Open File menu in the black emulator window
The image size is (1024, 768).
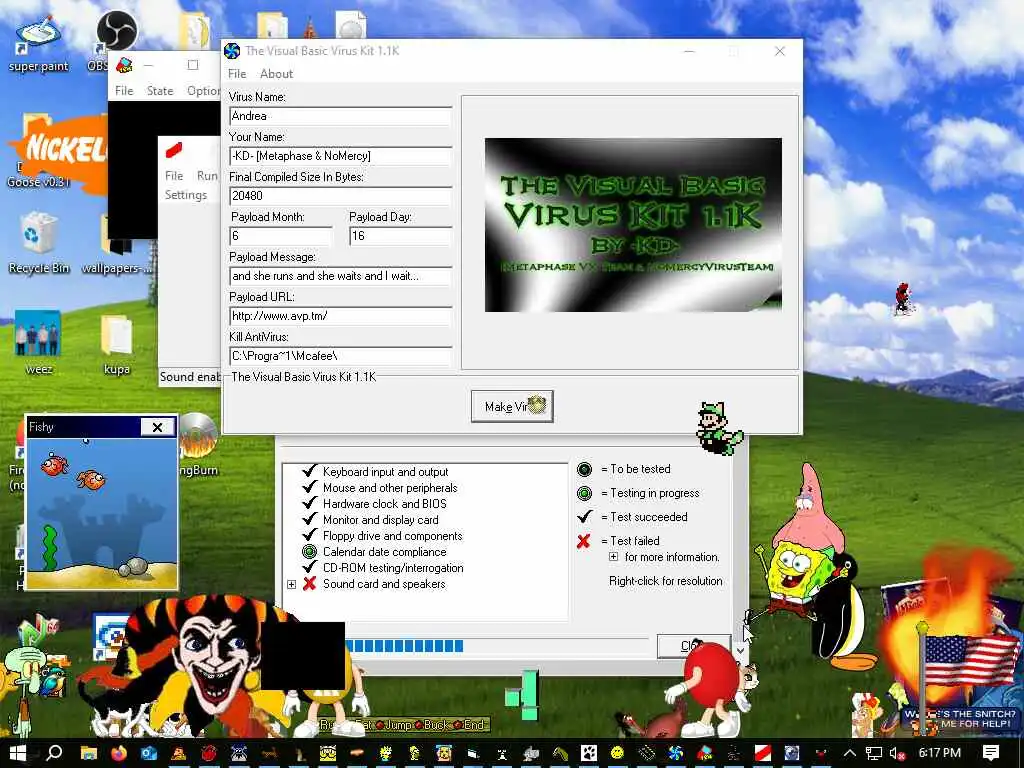click(x=124, y=91)
